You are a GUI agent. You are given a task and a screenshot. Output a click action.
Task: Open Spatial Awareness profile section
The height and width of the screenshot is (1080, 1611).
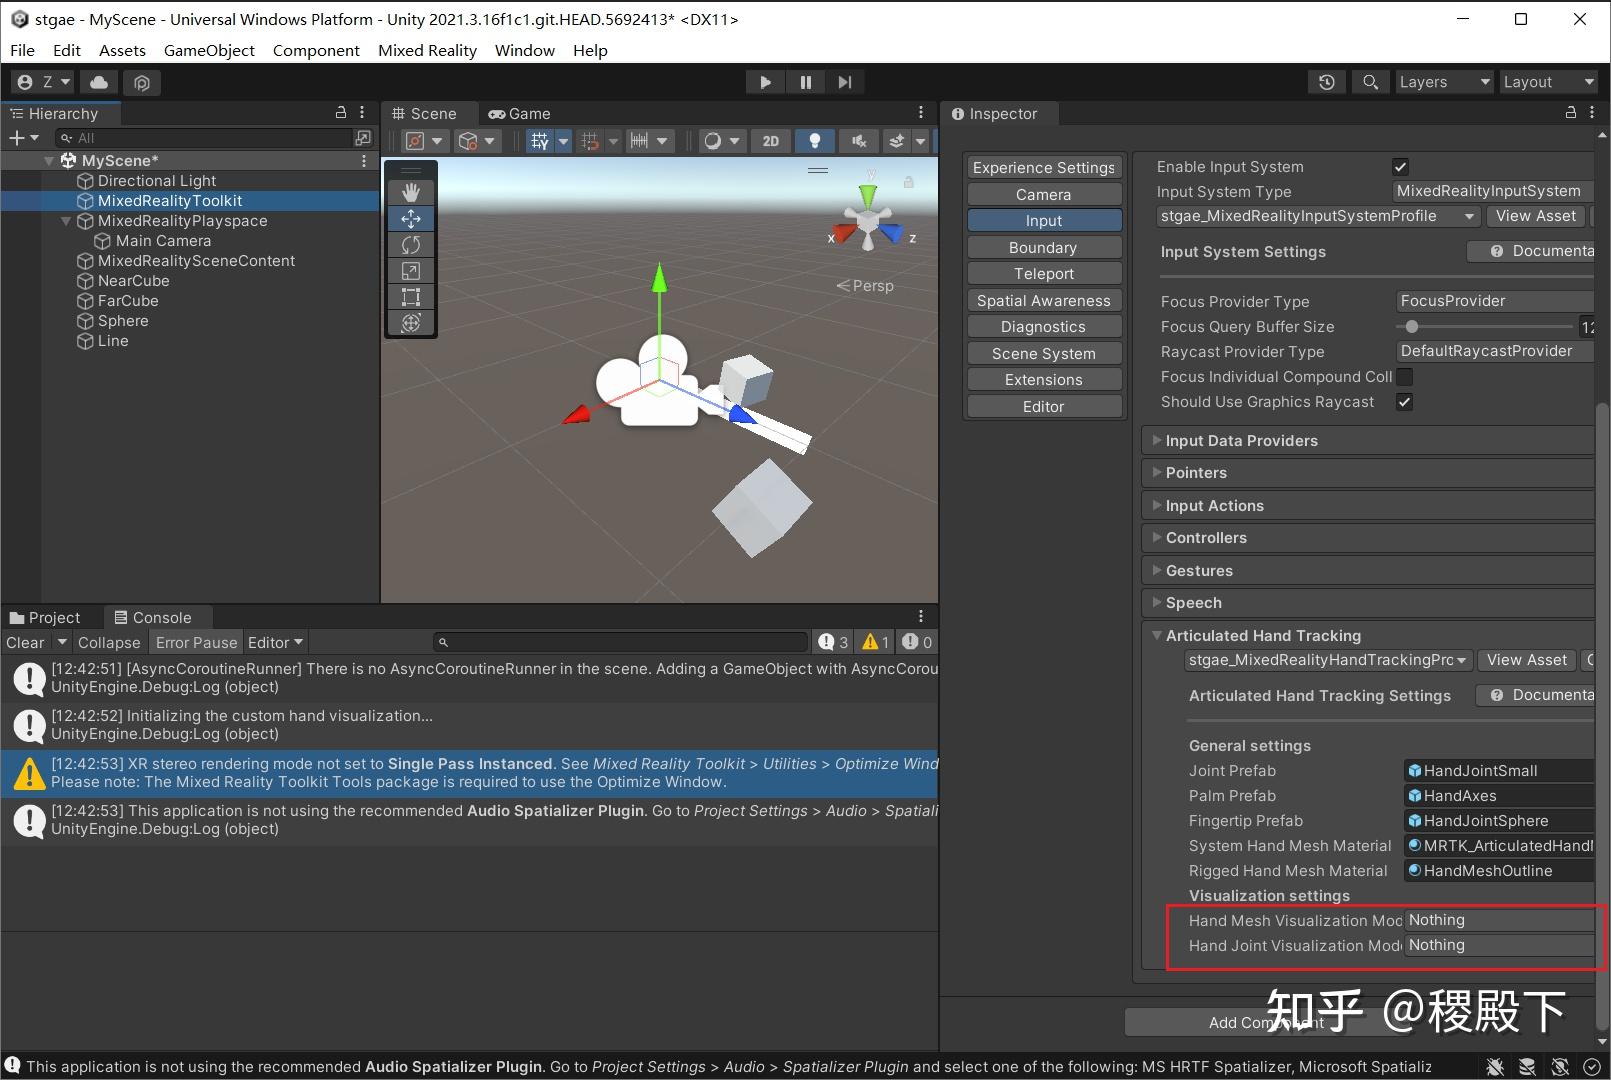pos(1044,301)
